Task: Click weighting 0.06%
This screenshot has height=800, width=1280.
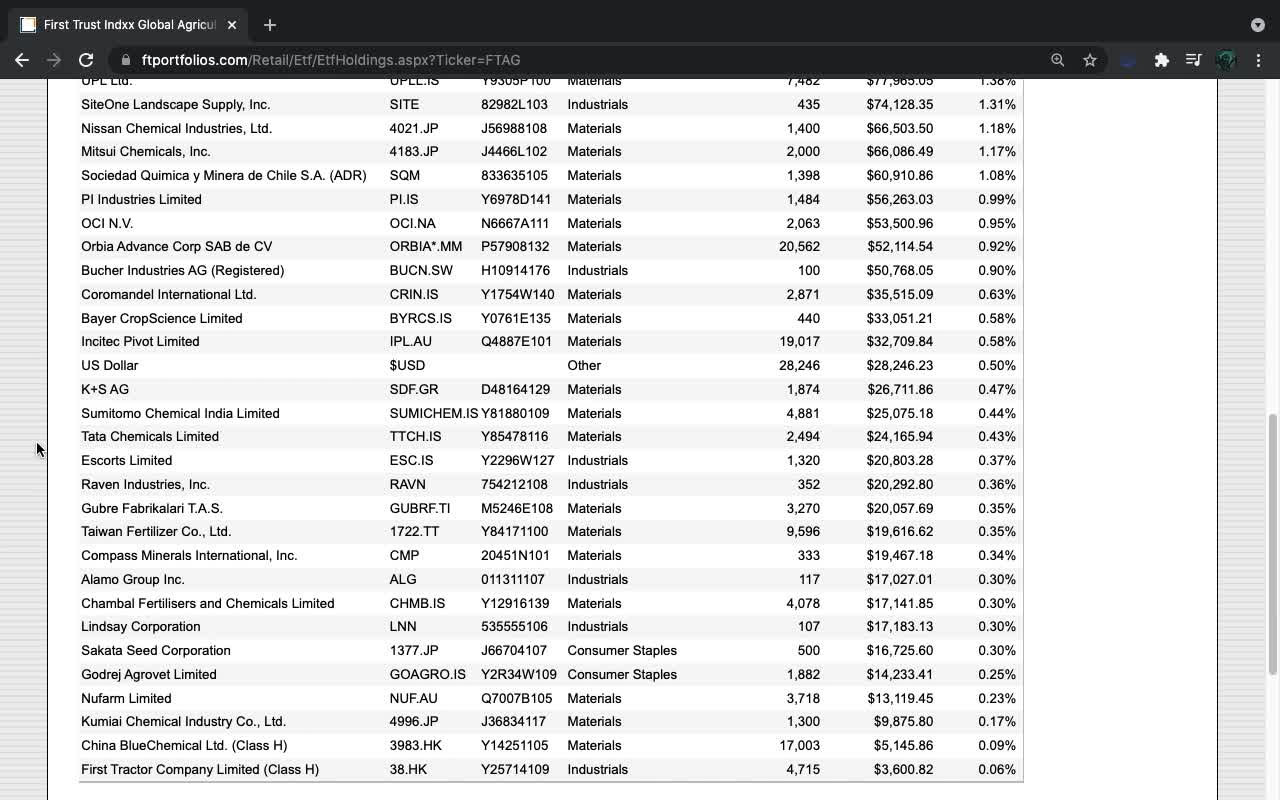Action: 997,769
